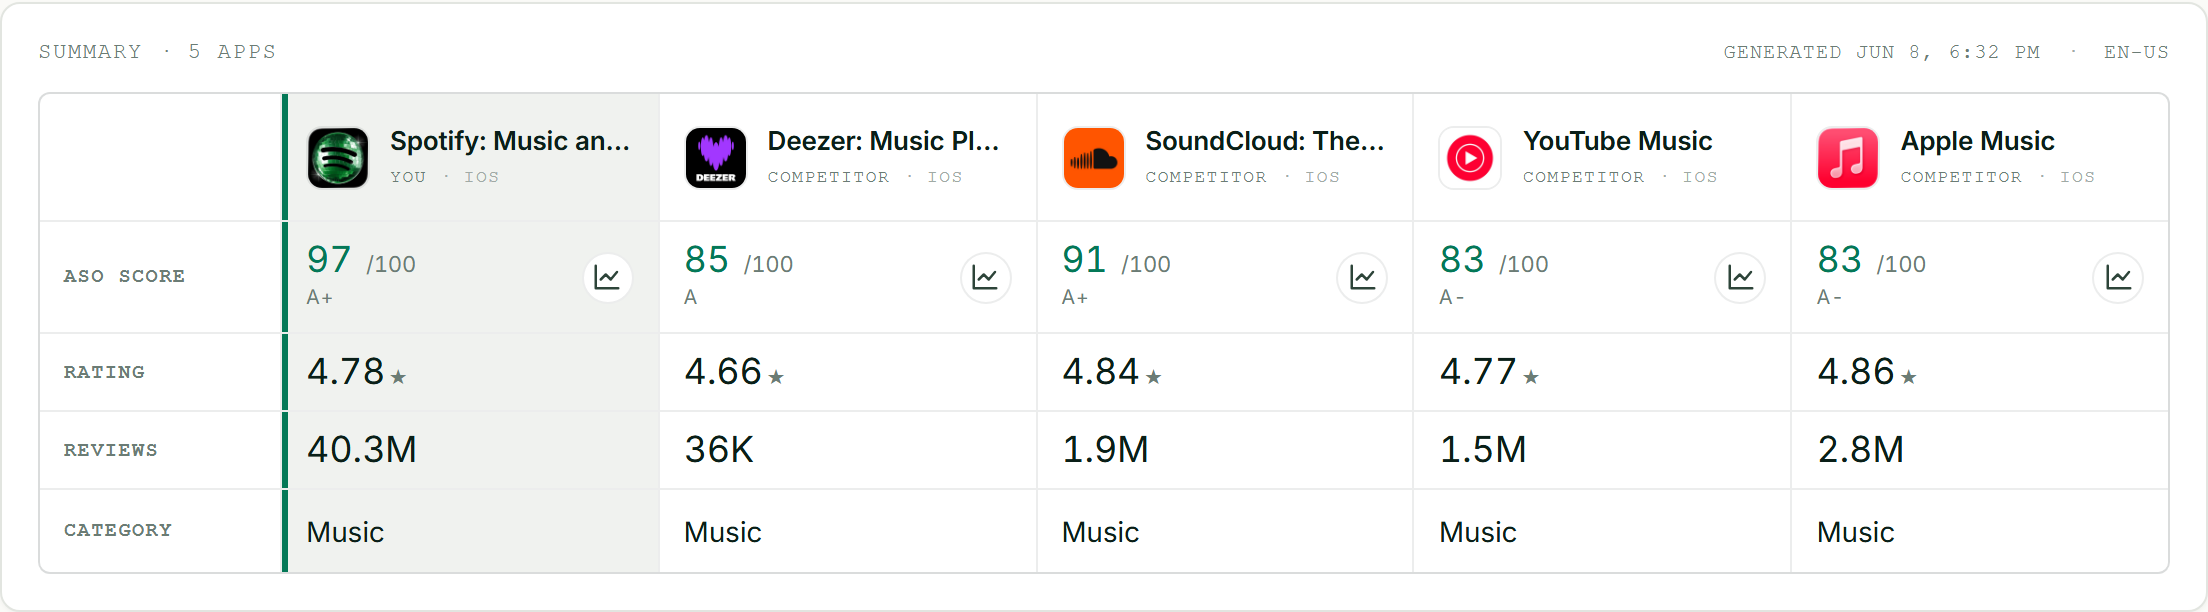Image resolution: width=2208 pixels, height=612 pixels.
Task: Select the REVIEWS row label
Action: pyautogui.click(x=111, y=450)
